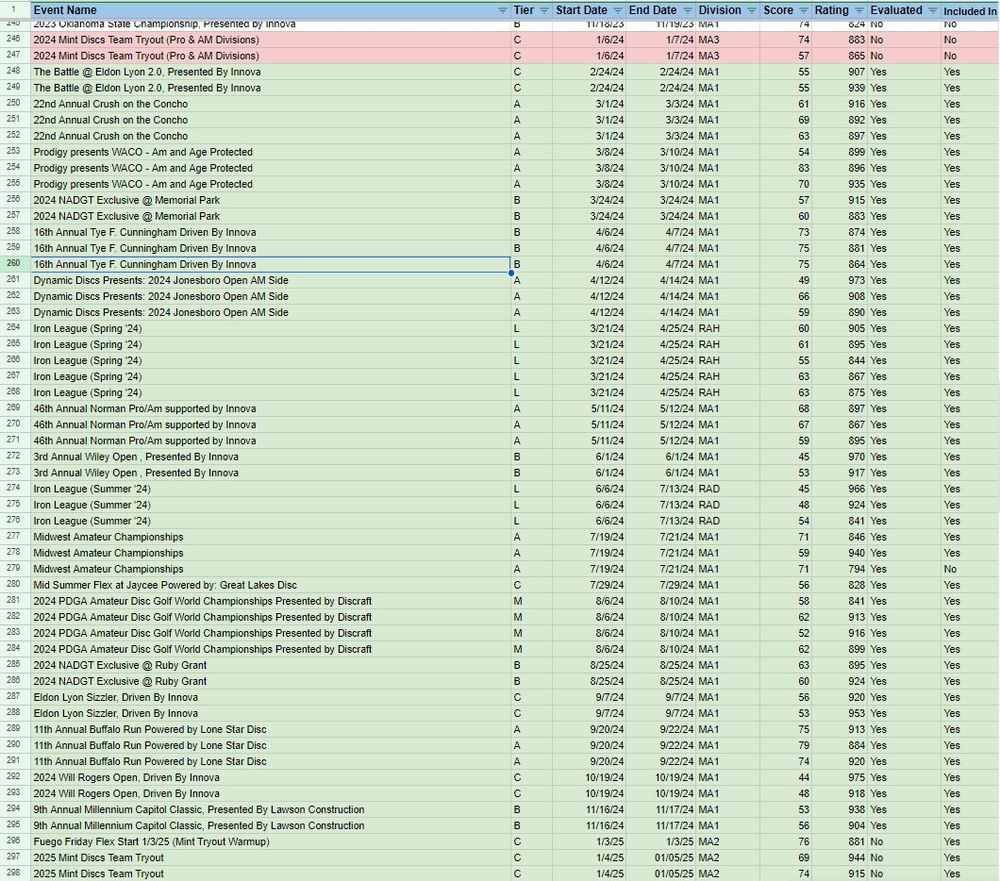The image size is (1000, 881).
Task: Select the 'Midwest Amateur Championships' cell in row 279
Action: click(270, 569)
